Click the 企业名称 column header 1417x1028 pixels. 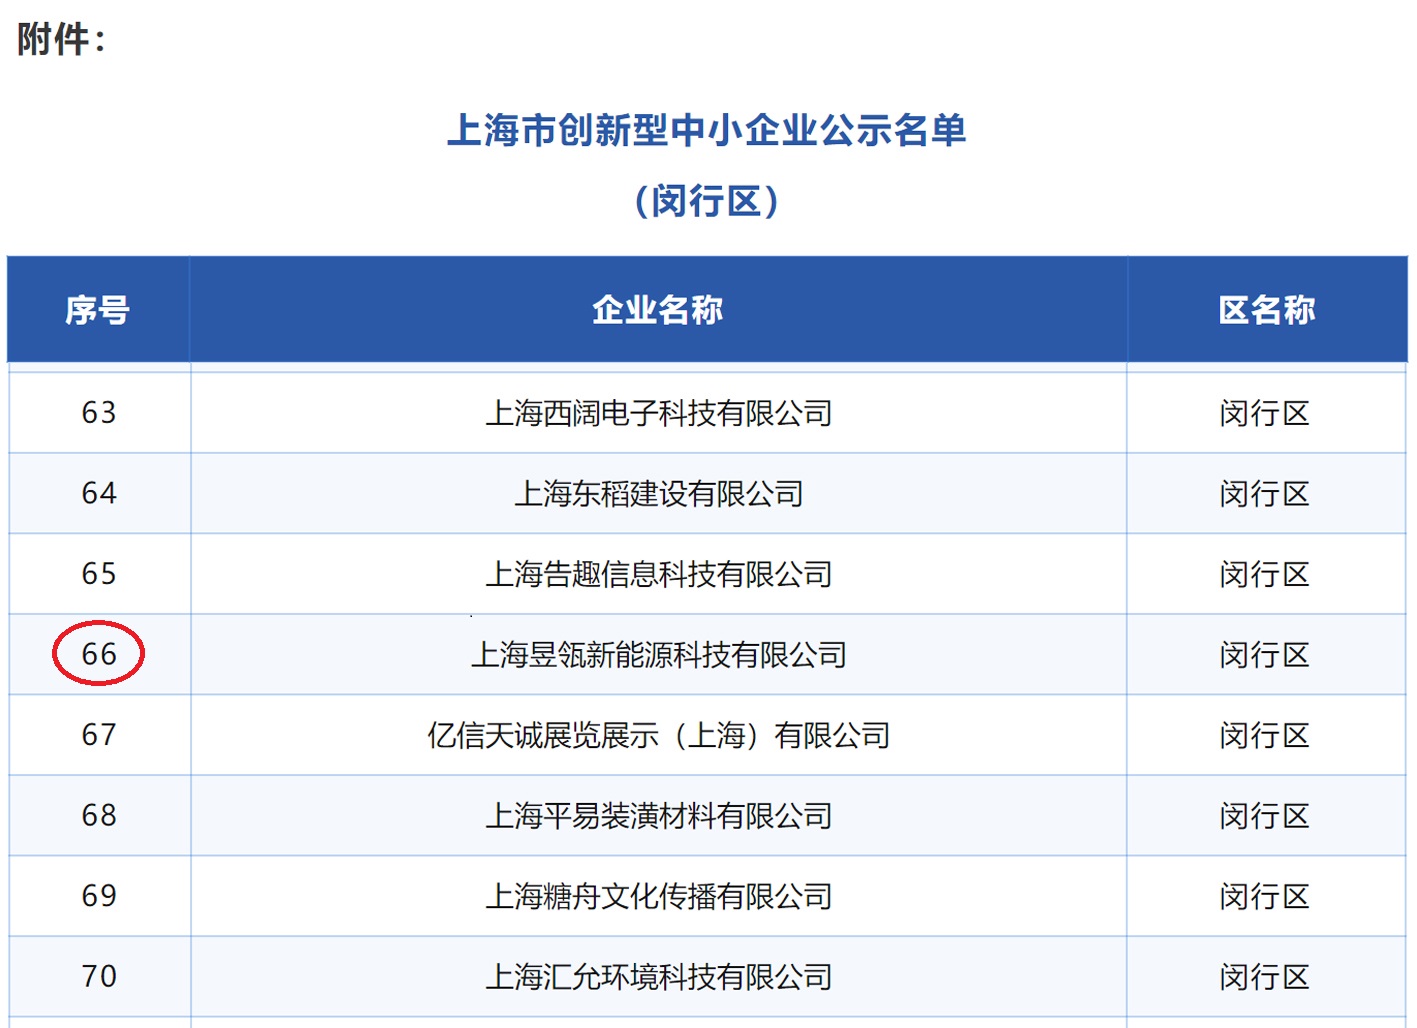[x=659, y=310]
